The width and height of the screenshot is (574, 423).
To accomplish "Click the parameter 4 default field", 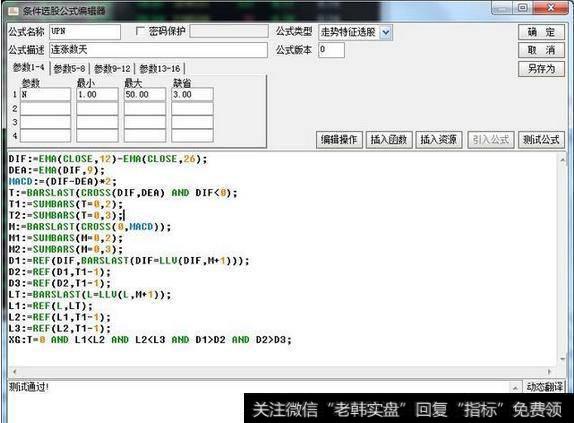I will click(192, 136).
